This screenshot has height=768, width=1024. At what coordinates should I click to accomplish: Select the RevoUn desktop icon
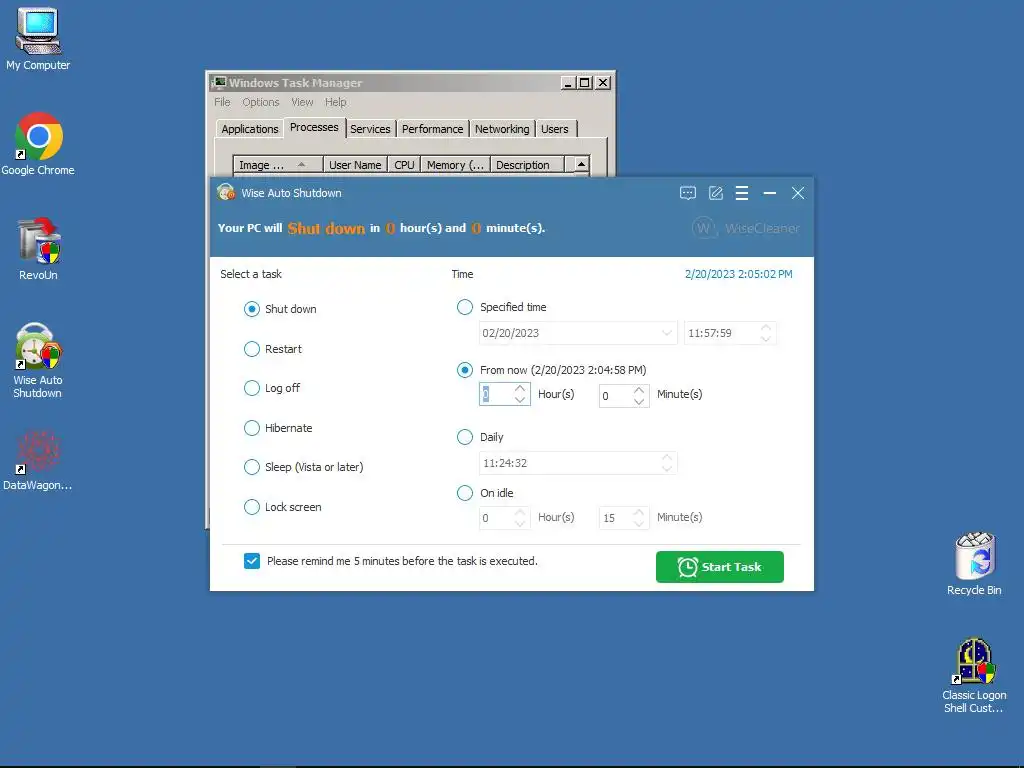[x=39, y=249]
